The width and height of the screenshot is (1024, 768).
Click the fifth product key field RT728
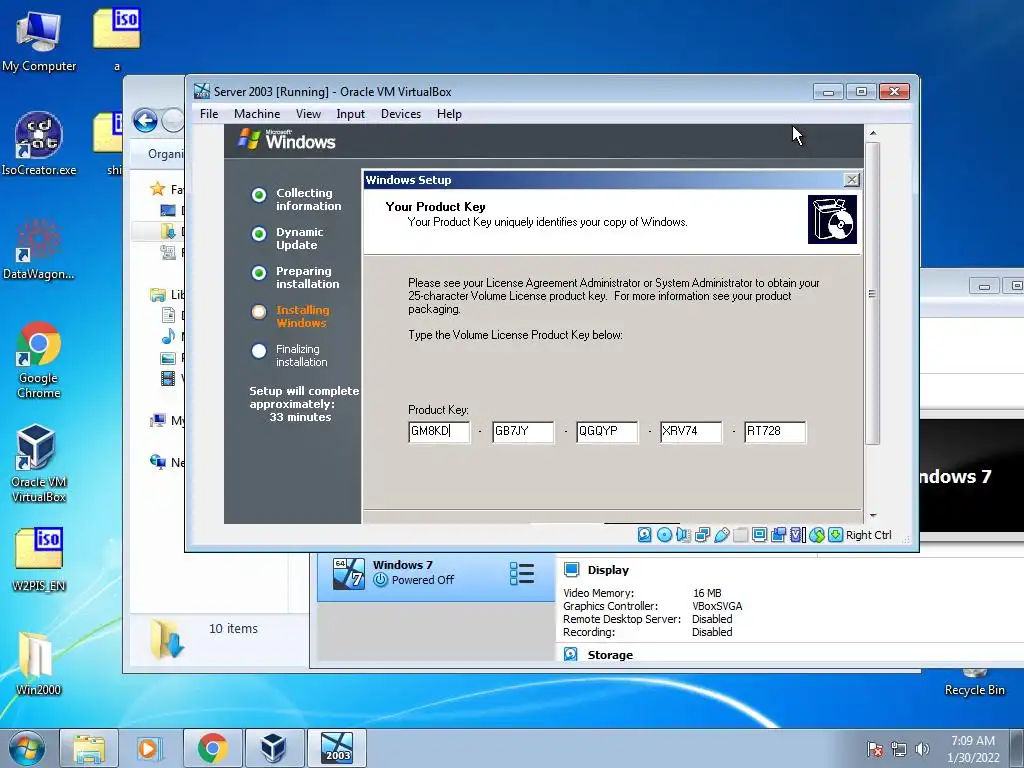click(775, 432)
